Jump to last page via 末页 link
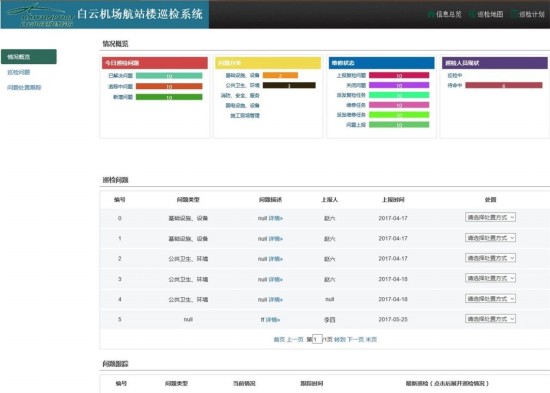 (x=371, y=340)
